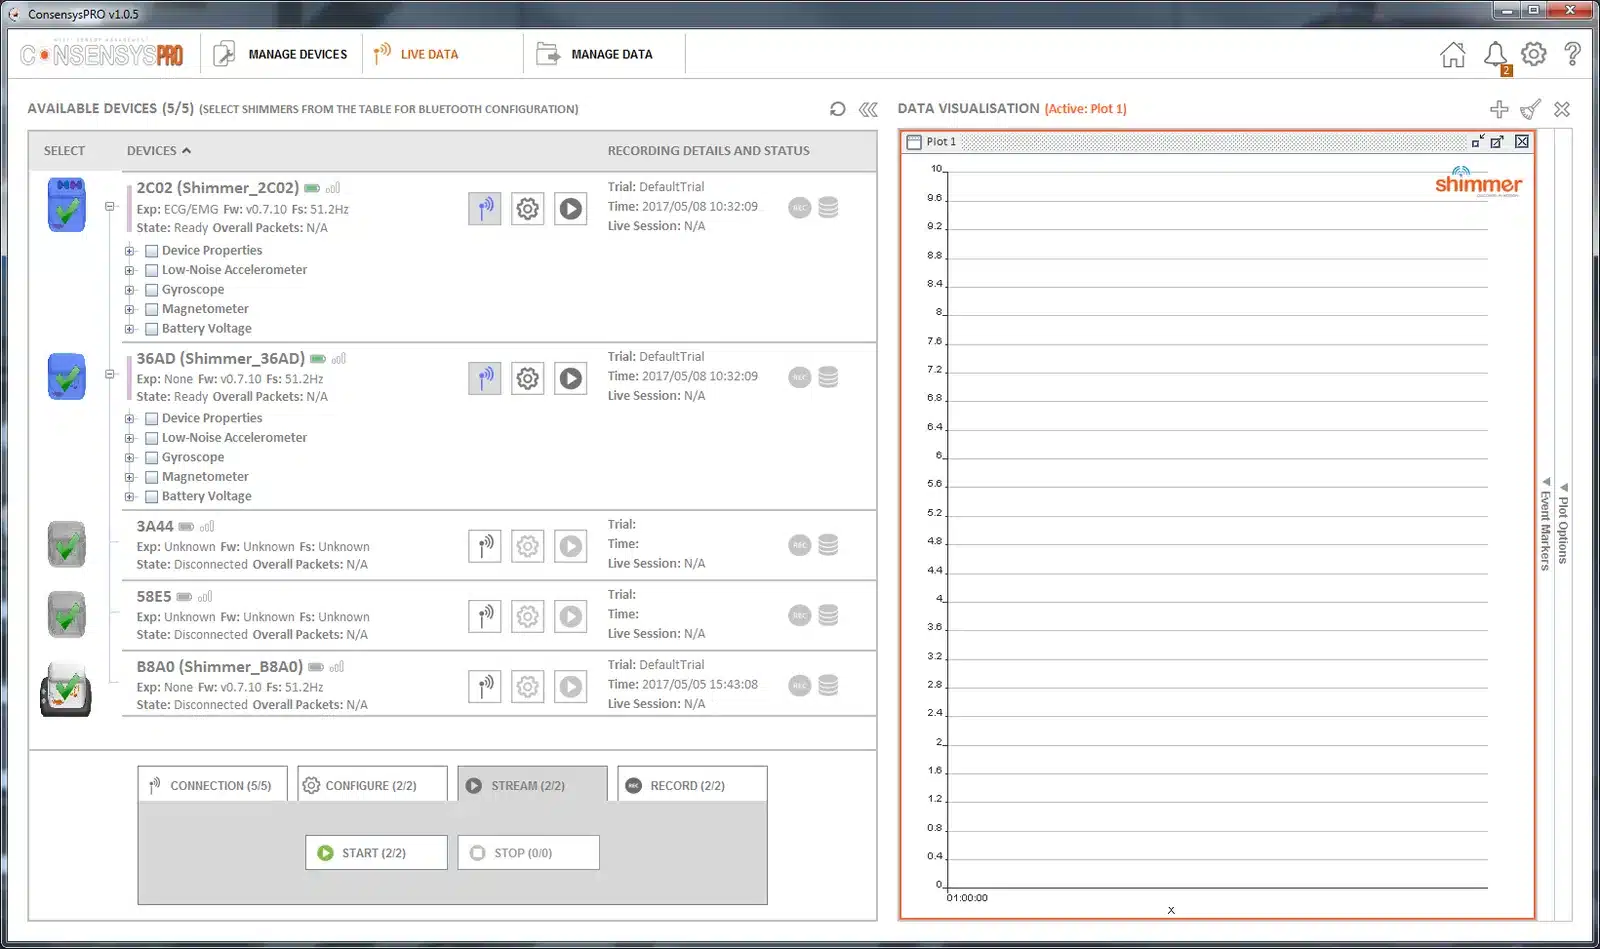Clear plots with the brush icon
1600x949 pixels.
(1531, 109)
